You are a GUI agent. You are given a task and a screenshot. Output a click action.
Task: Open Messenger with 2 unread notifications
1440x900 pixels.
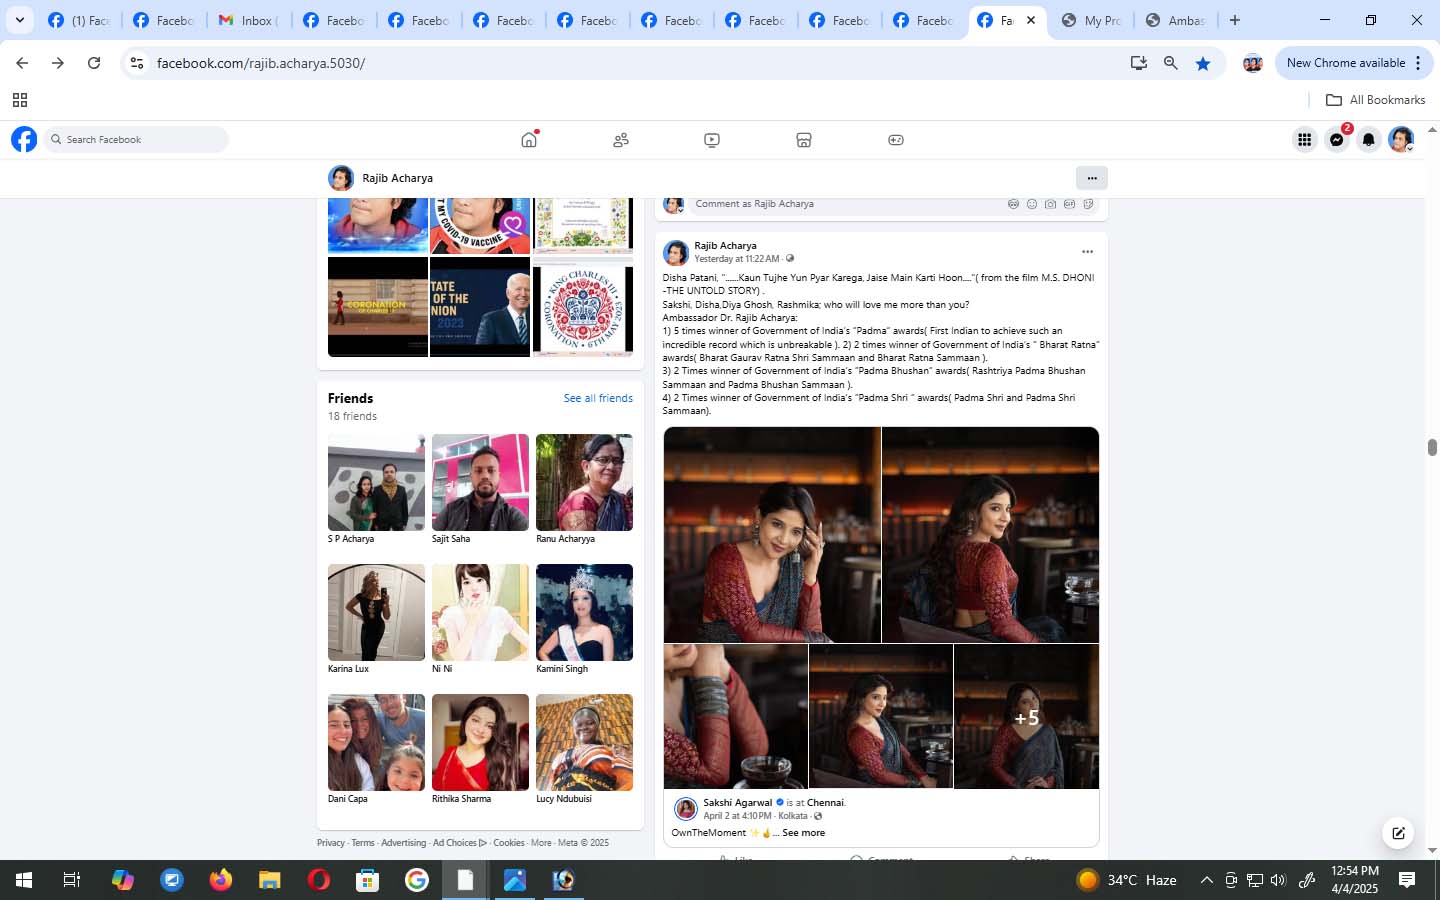tap(1337, 140)
